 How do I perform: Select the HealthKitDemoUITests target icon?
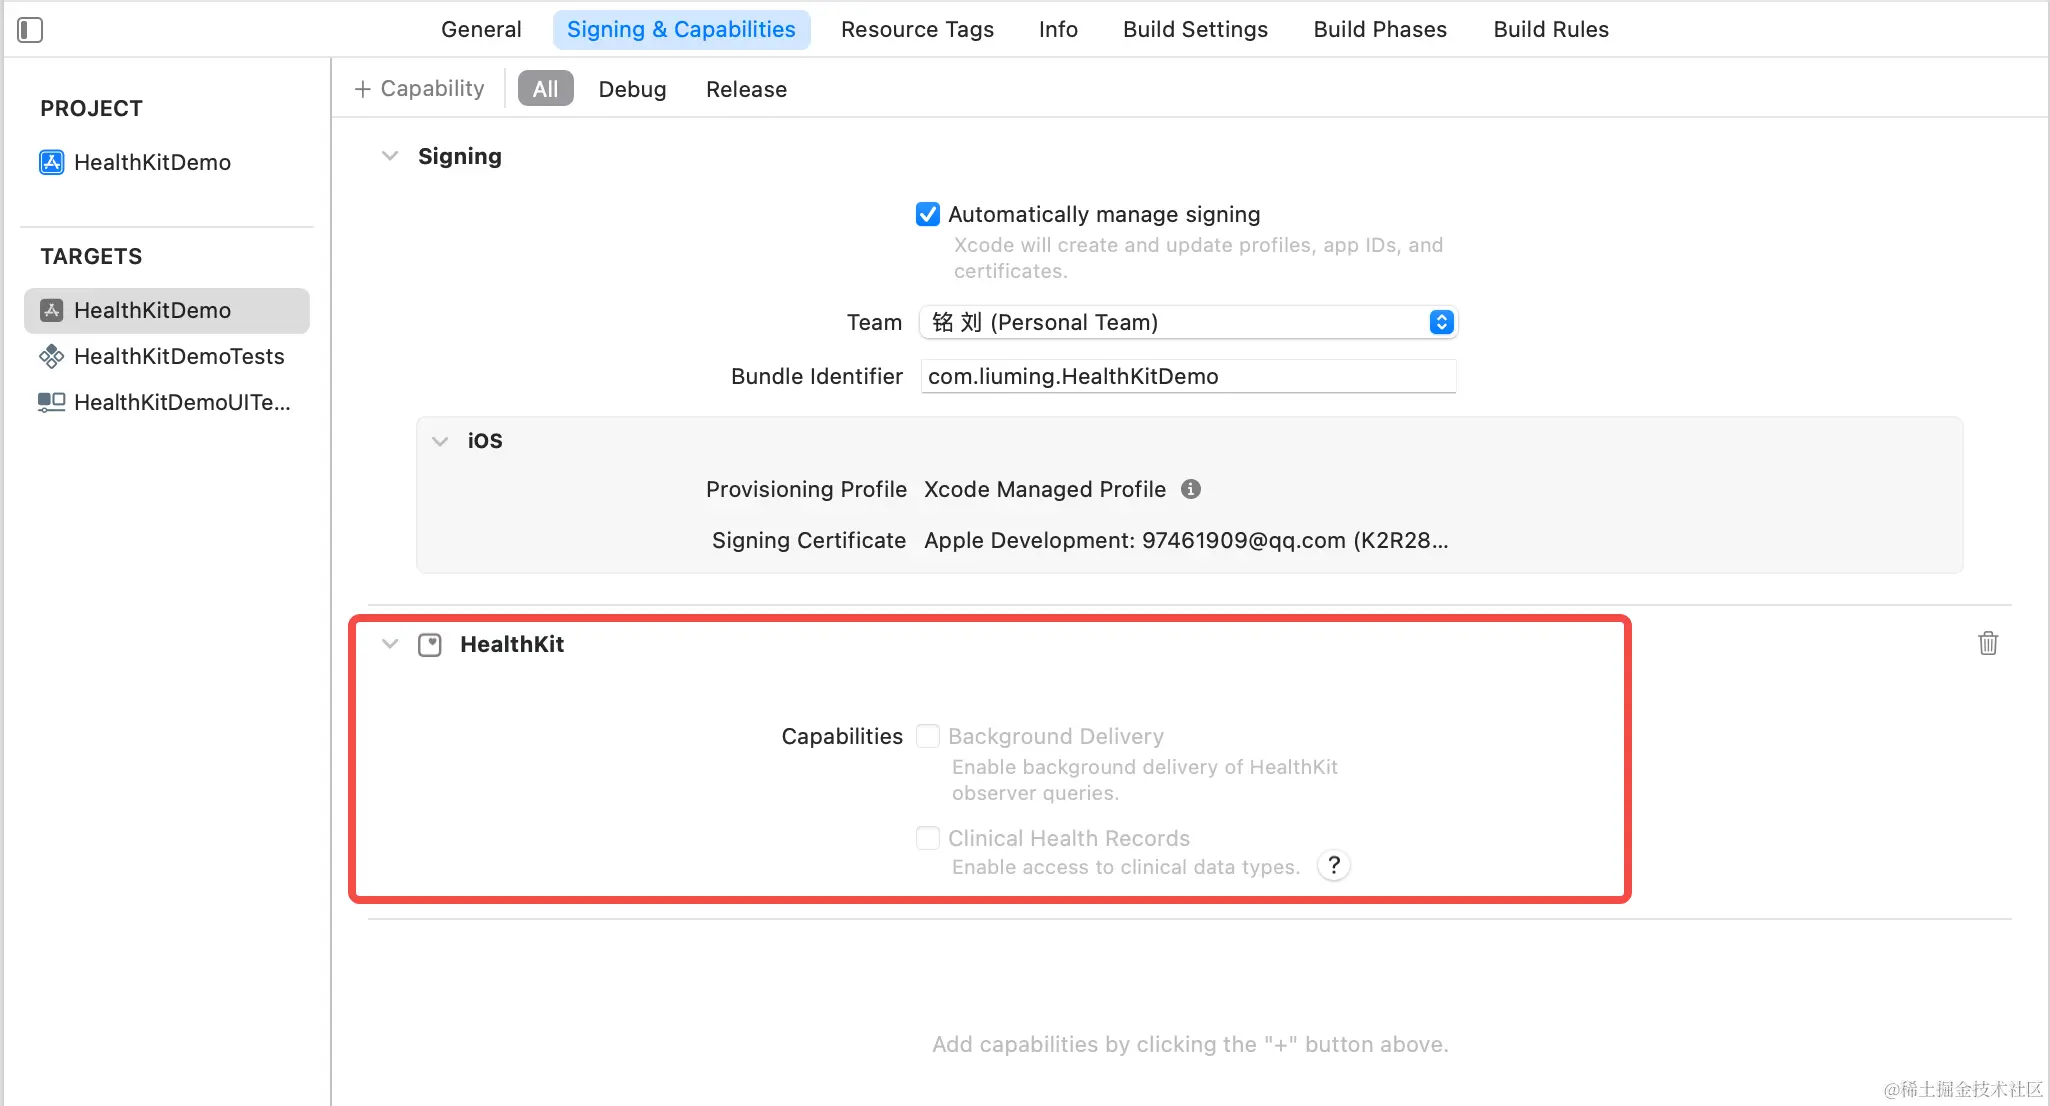tap(51, 402)
